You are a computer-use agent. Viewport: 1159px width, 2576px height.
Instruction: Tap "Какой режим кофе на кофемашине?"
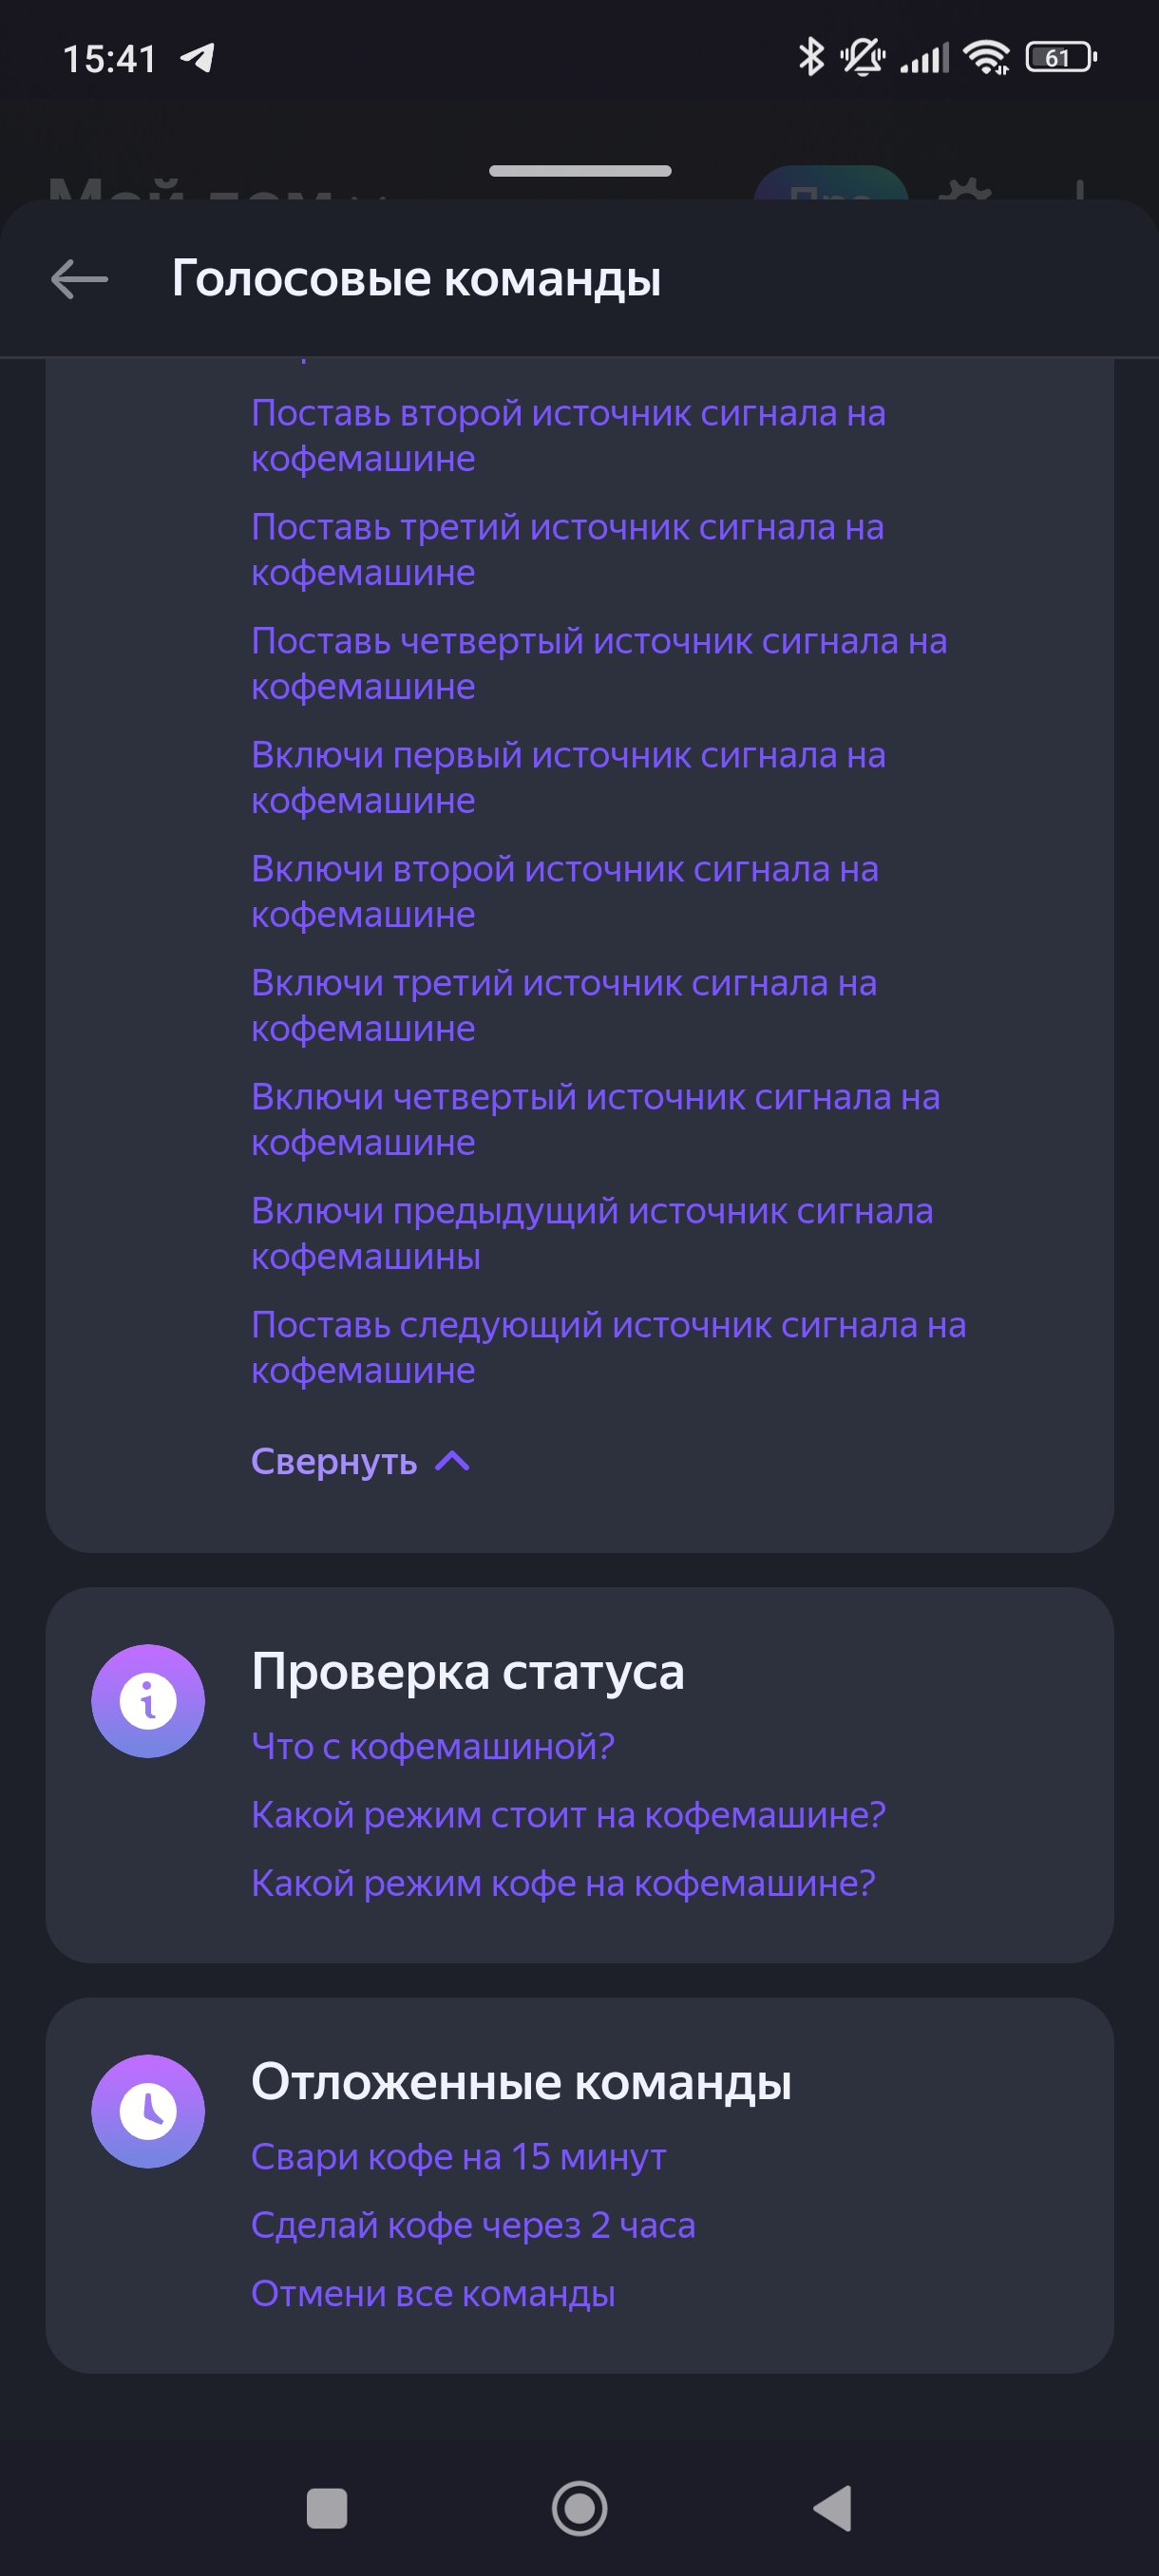[x=563, y=1883]
